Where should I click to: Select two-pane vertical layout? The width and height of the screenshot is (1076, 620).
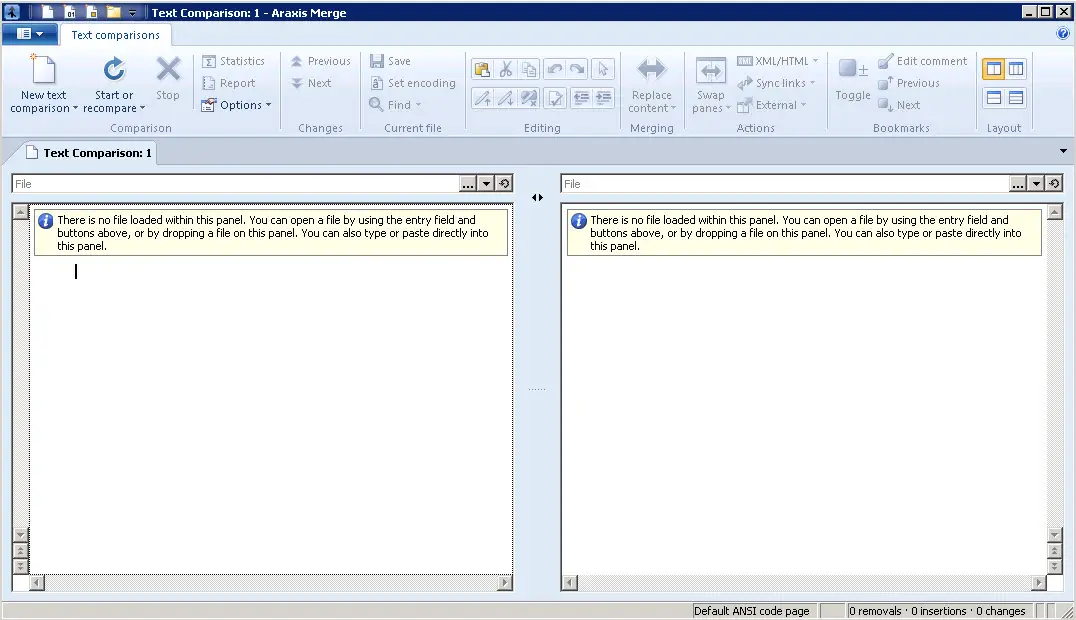(x=994, y=69)
